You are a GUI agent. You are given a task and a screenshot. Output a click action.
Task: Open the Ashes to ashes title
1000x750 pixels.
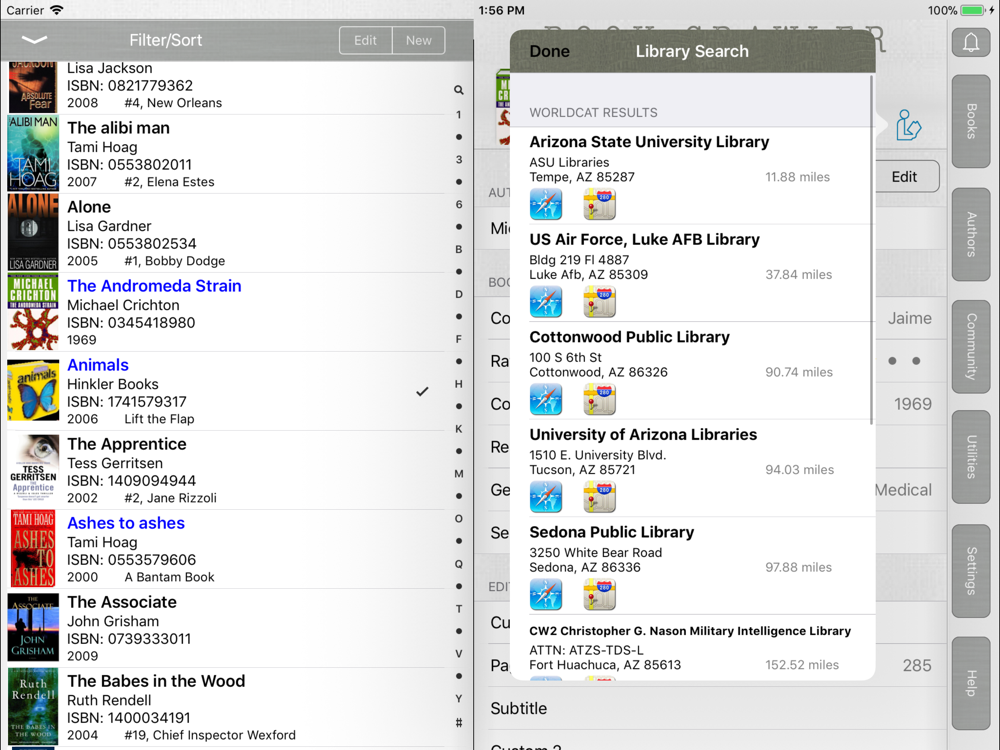(126, 523)
